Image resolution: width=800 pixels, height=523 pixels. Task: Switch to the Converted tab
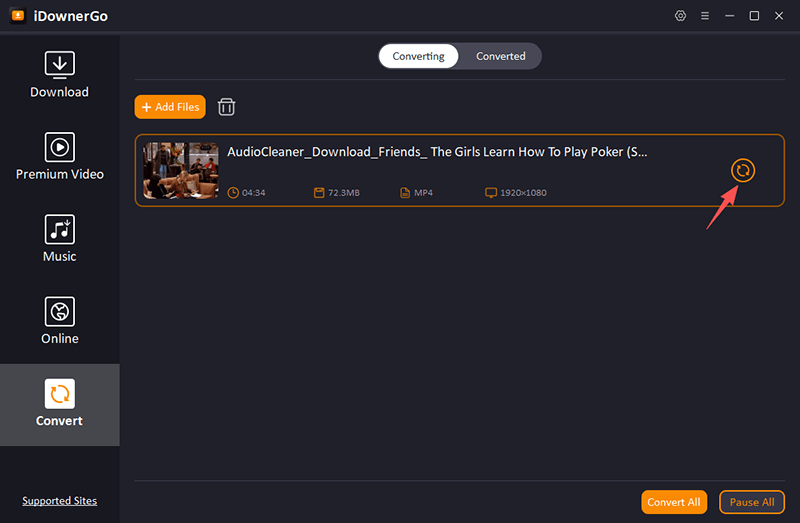pos(500,56)
